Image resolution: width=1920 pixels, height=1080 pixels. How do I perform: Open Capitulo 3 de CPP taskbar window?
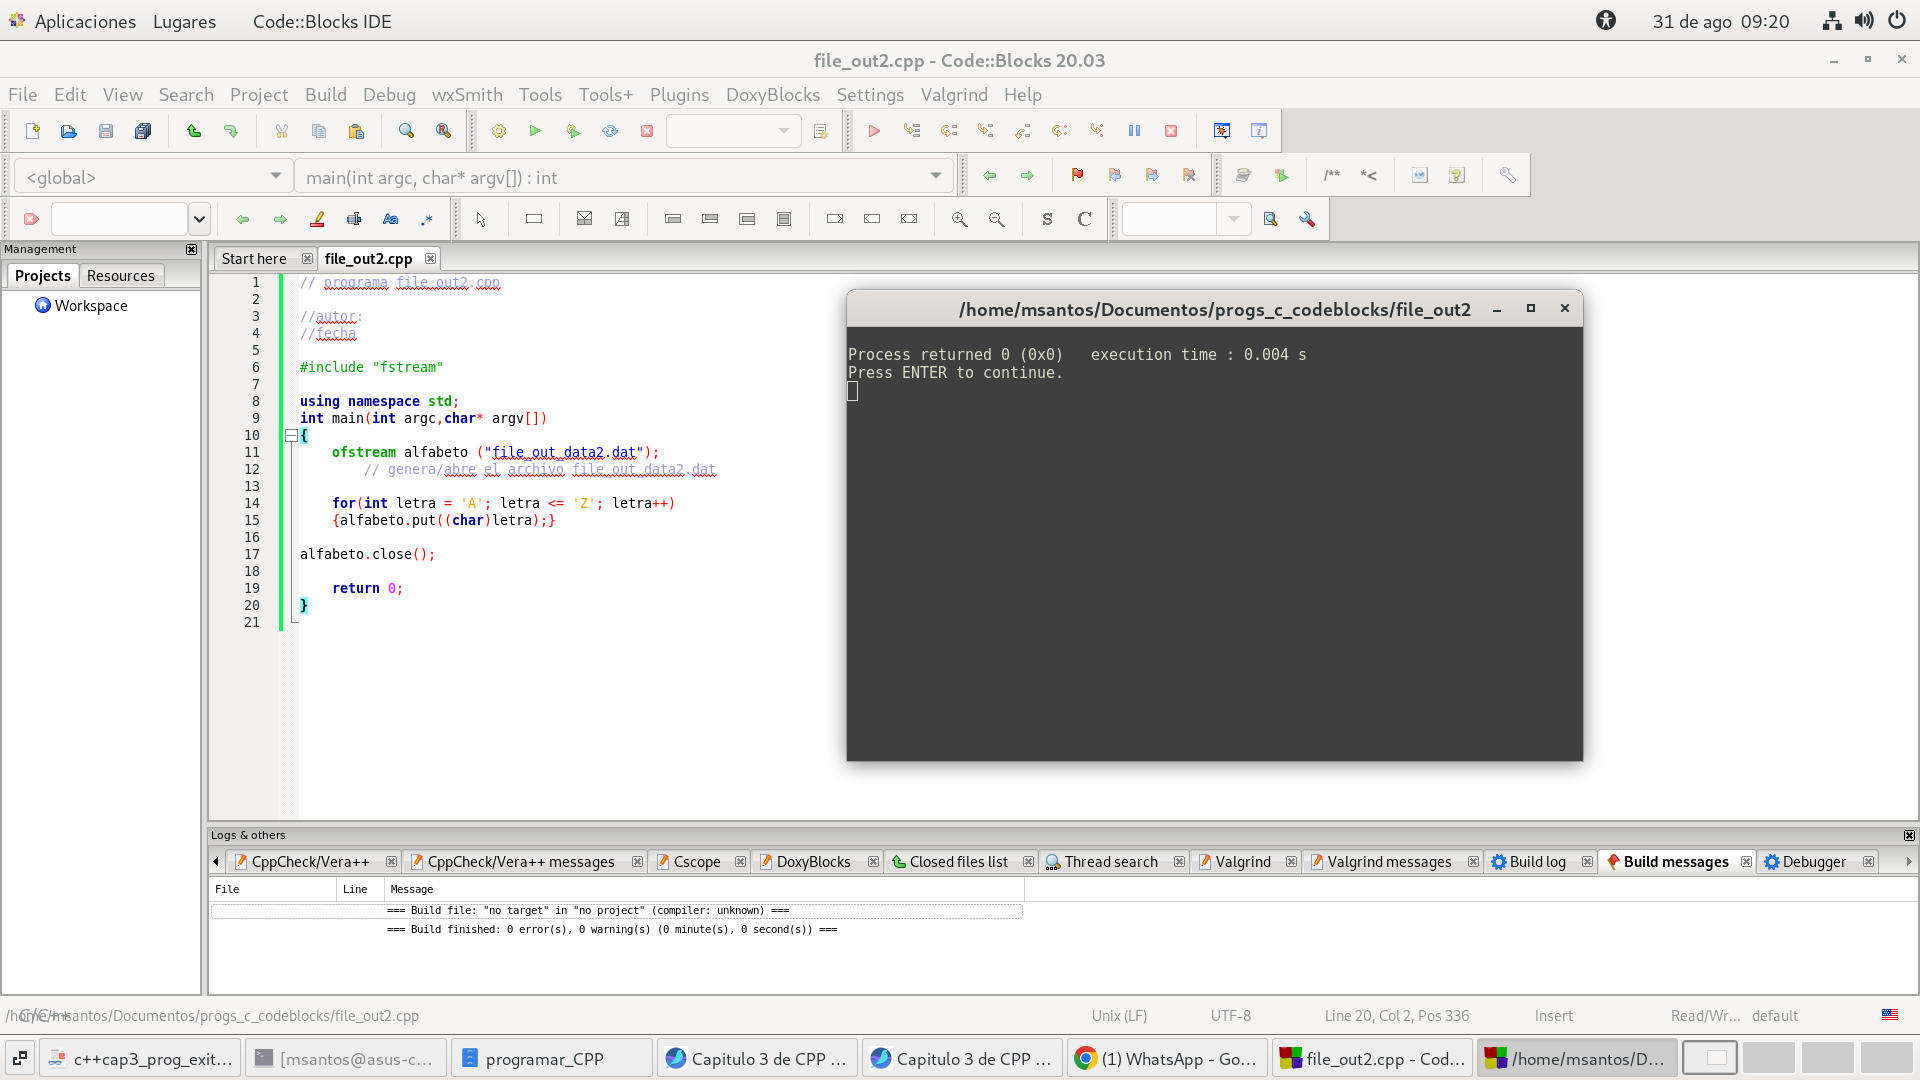coord(757,1059)
